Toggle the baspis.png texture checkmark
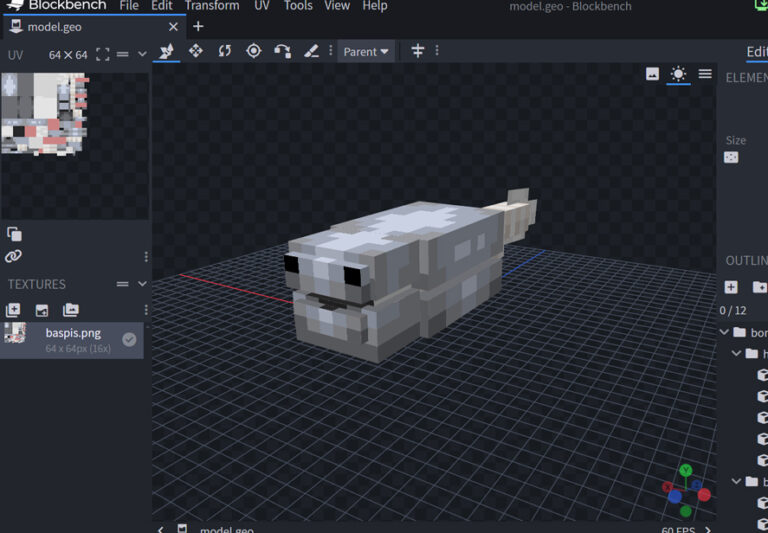The width and height of the screenshot is (768, 533). (129, 340)
